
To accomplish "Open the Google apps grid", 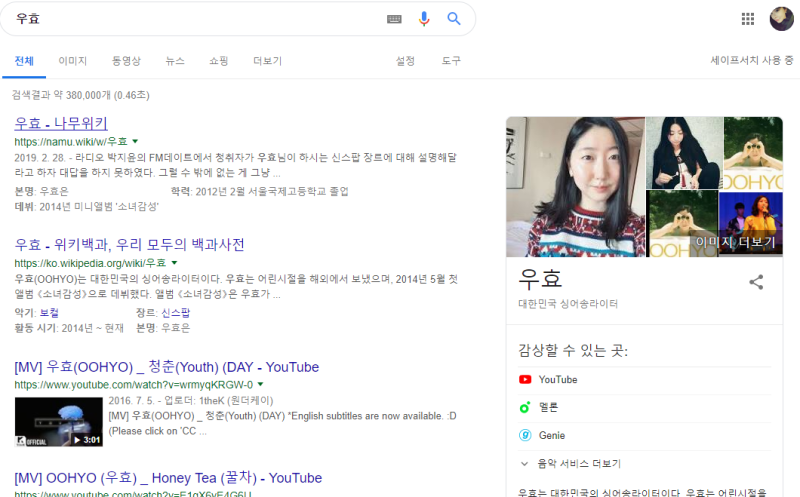I will 747,19.
